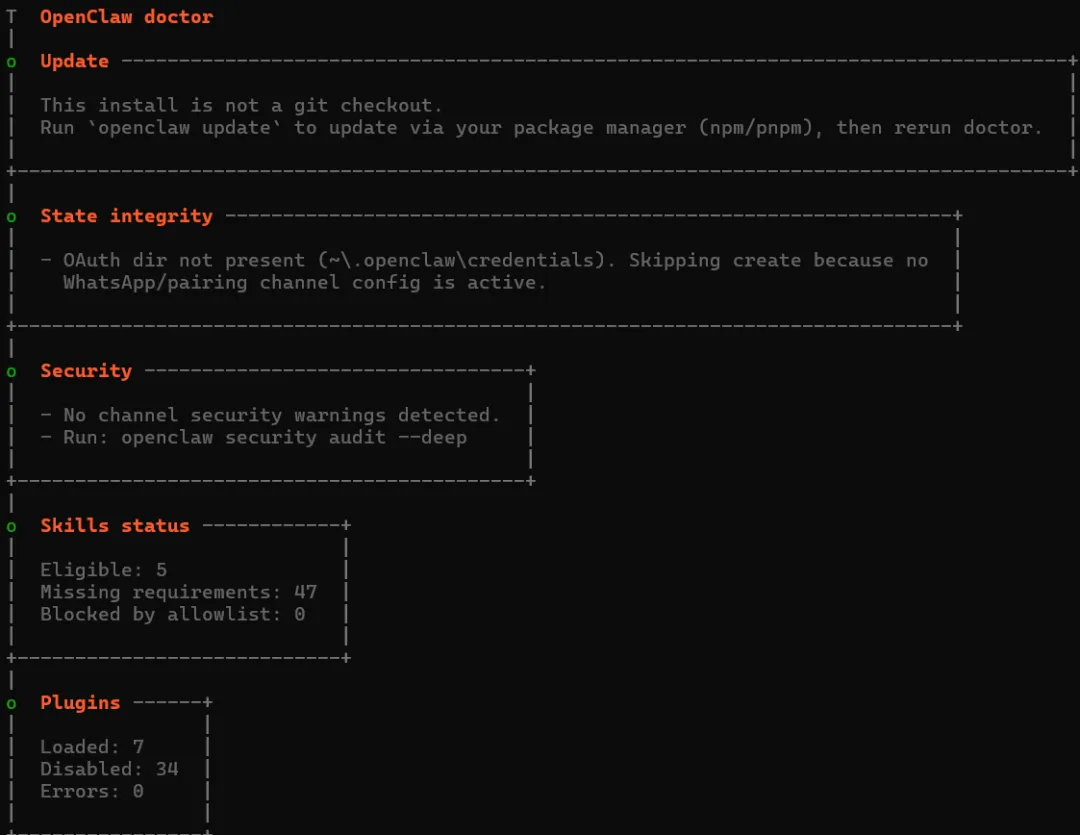The width and height of the screenshot is (1080, 835).
Task: Click the 'Disabled: 34' line
Action: click(110, 770)
